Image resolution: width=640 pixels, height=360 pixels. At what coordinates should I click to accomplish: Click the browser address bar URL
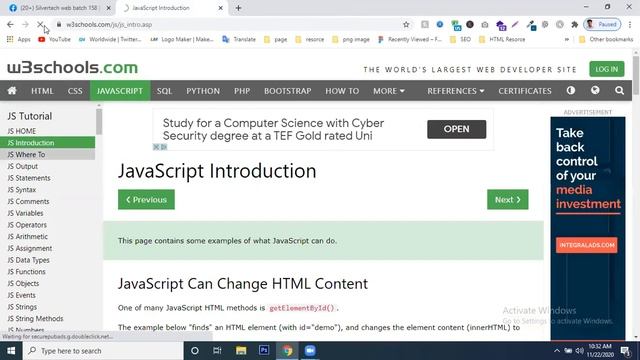(x=109, y=24)
